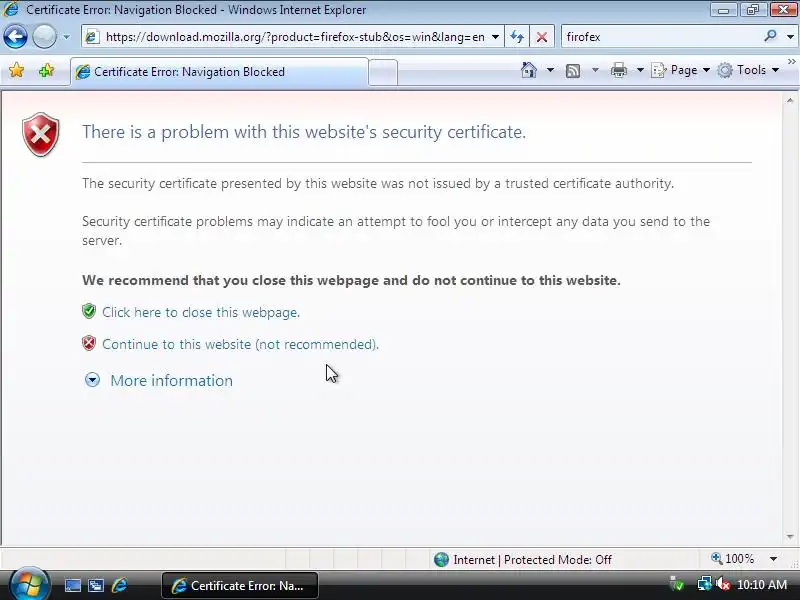Refresh the page with the Refresh icon
The height and width of the screenshot is (600, 800).
tap(517, 37)
